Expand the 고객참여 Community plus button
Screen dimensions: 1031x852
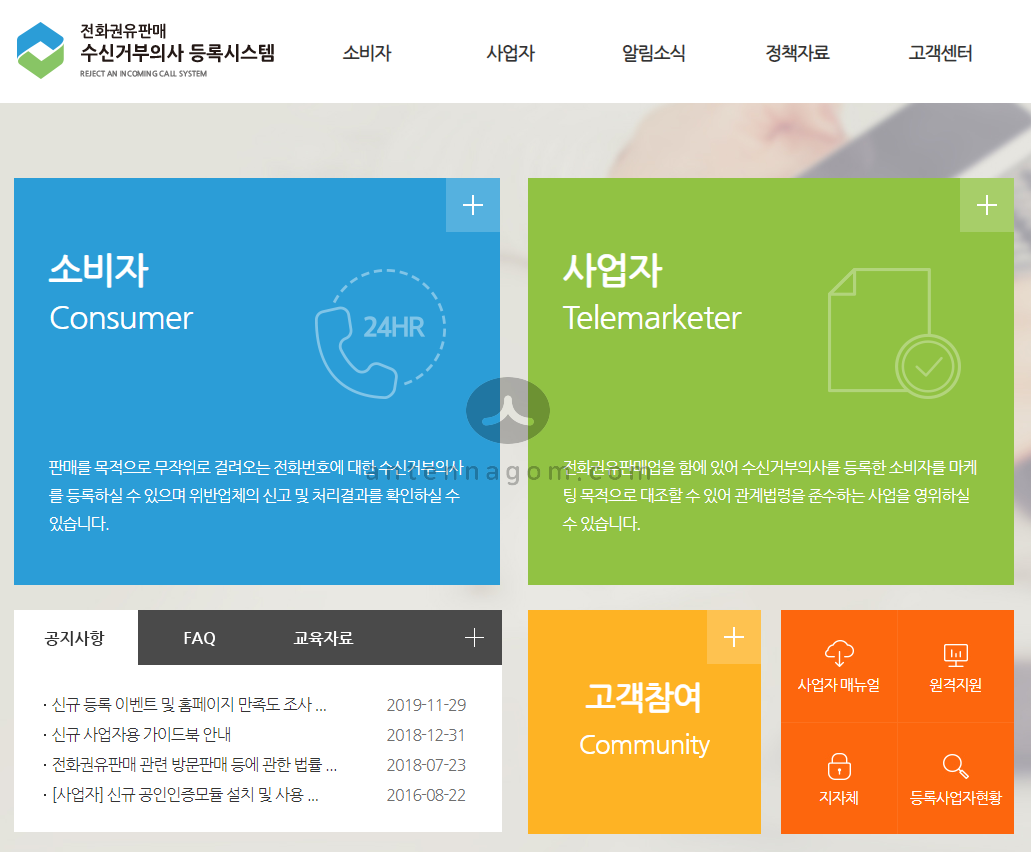coord(734,637)
